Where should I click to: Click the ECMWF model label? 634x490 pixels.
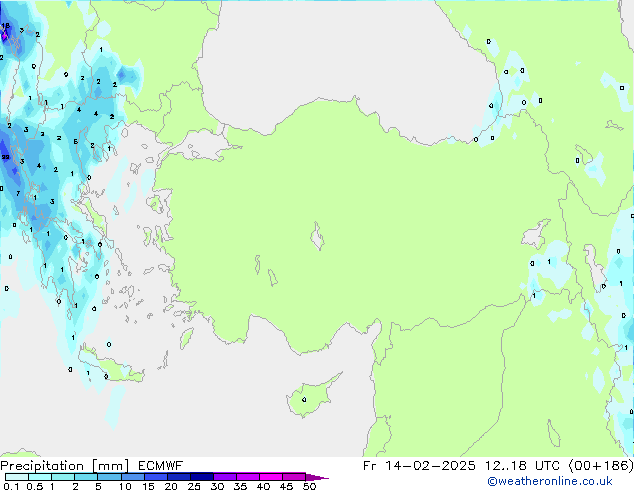[x=161, y=466]
